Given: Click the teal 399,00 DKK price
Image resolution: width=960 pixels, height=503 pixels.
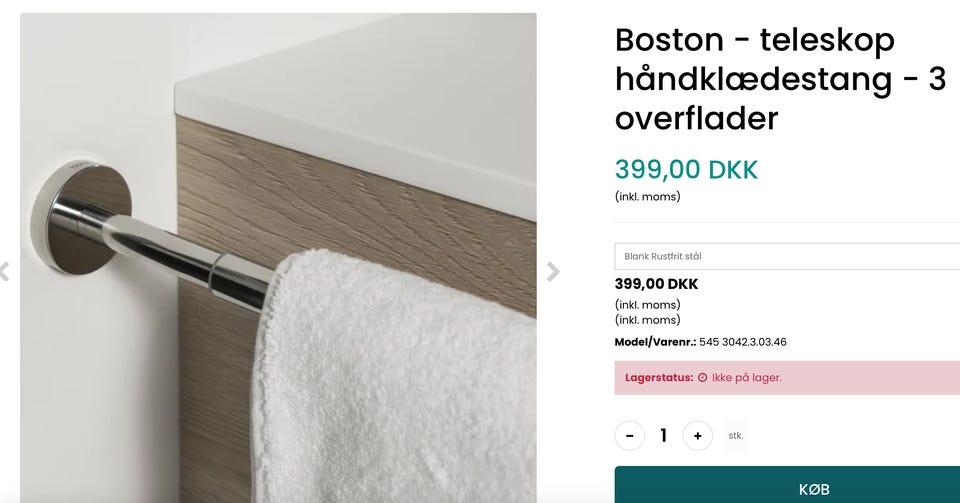Looking at the screenshot, I should (686, 170).
